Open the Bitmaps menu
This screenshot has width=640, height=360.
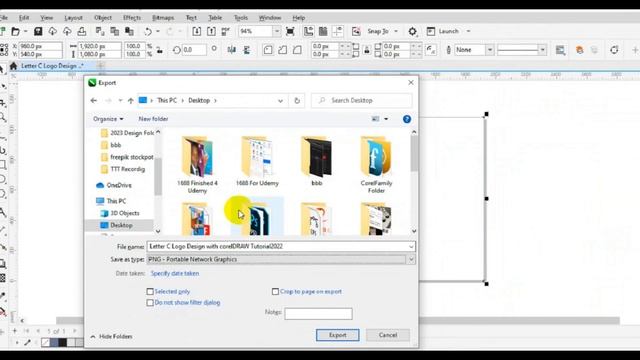(x=163, y=18)
